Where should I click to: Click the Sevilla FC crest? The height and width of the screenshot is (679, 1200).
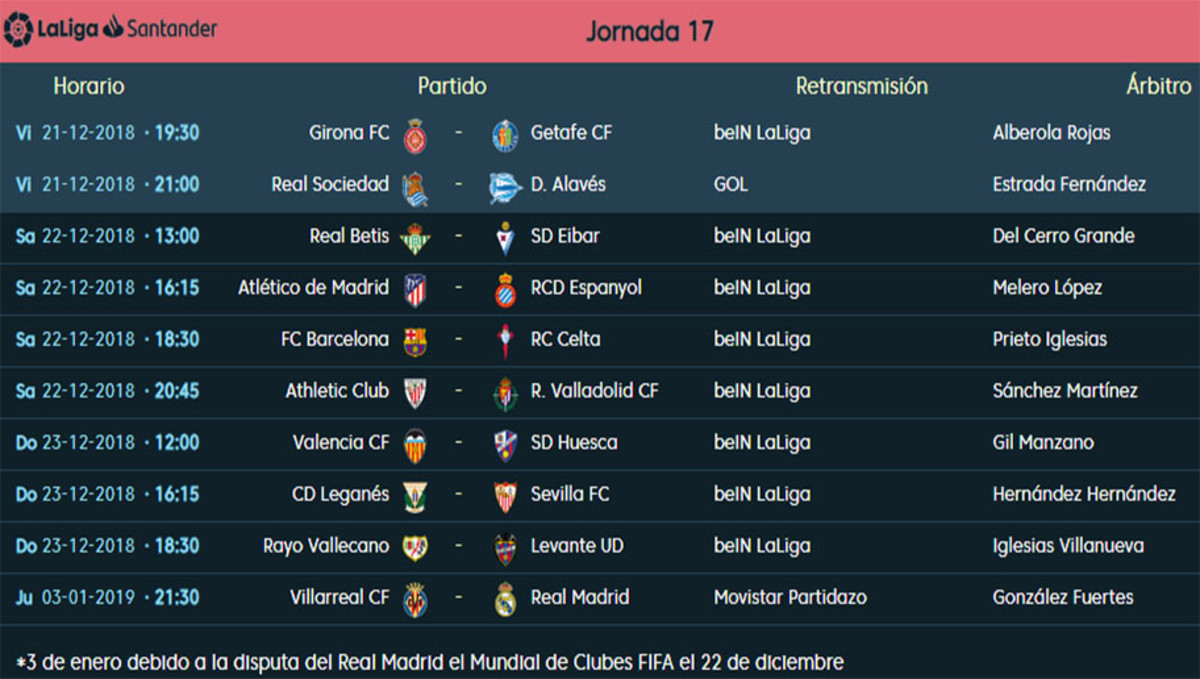click(x=506, y=496)
